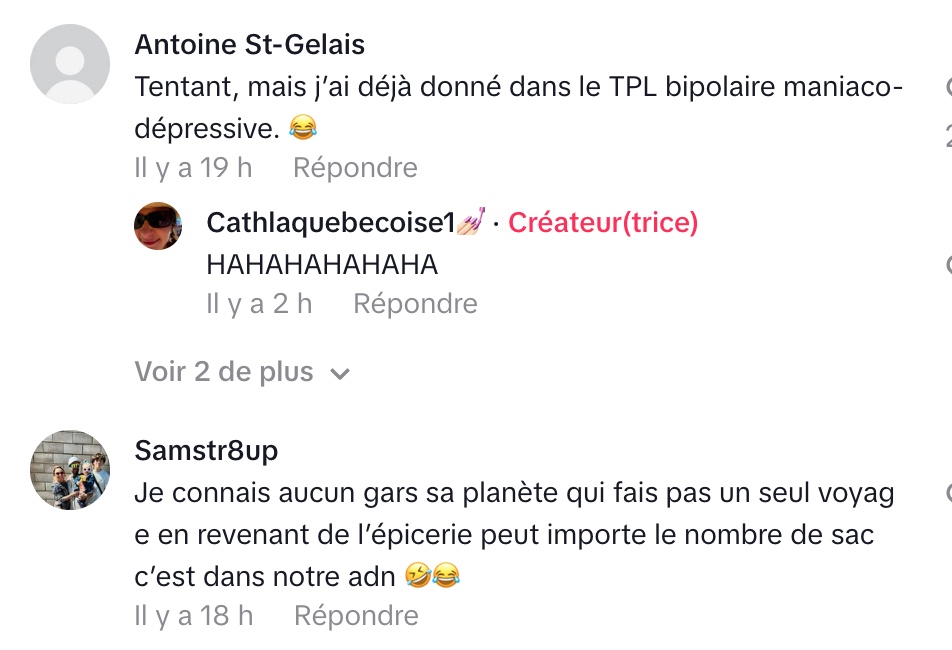Click the "Créateur(trice)" badge label
The width and height of the screenshot is (952, 650).
click(603, 223)
